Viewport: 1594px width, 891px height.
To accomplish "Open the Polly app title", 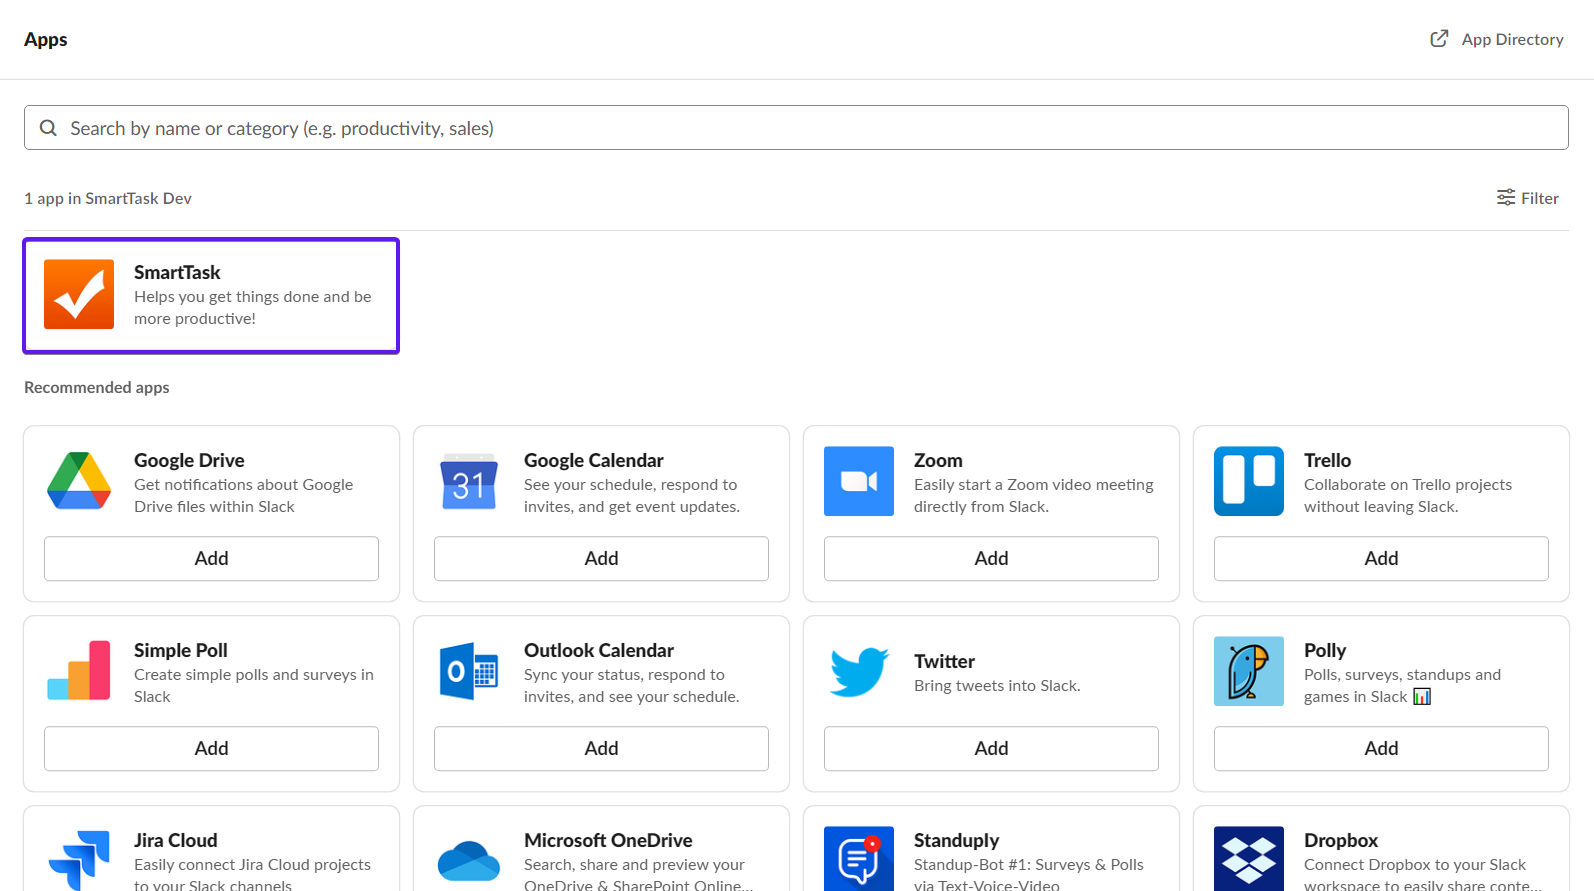I will point(1325,650).
